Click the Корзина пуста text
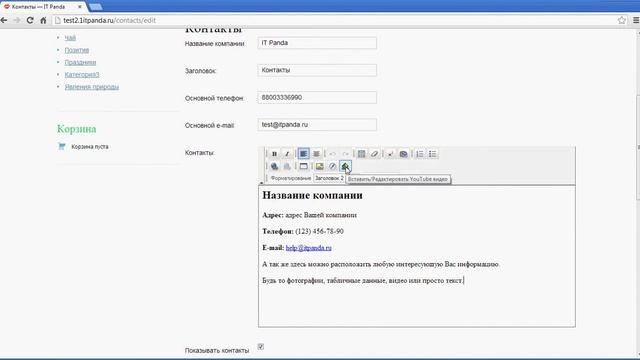640x360 pixels. (x=90, y=147)
